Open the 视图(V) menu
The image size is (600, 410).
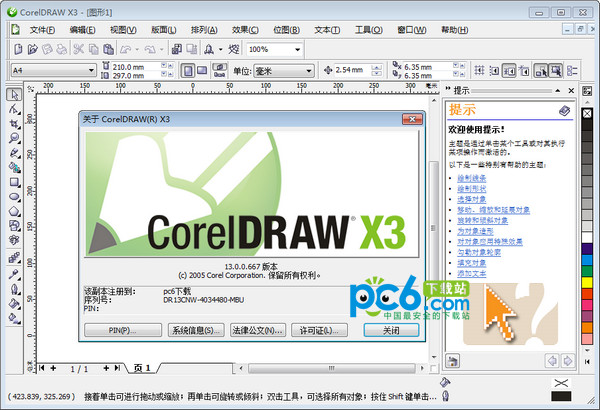(123, 30)
